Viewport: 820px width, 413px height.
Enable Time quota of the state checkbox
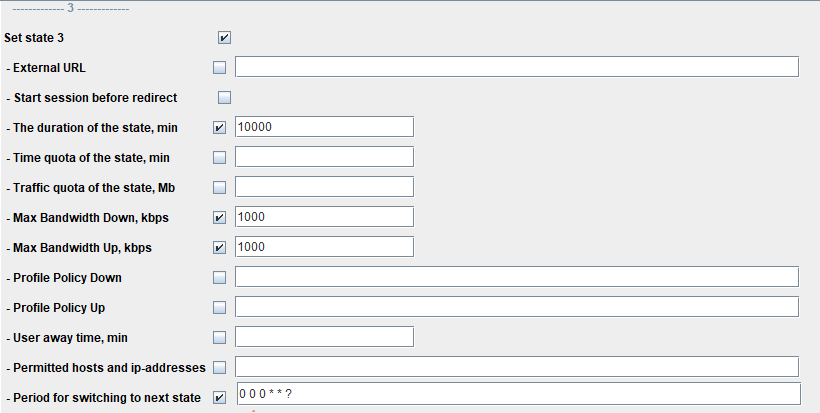coord(220,158)
